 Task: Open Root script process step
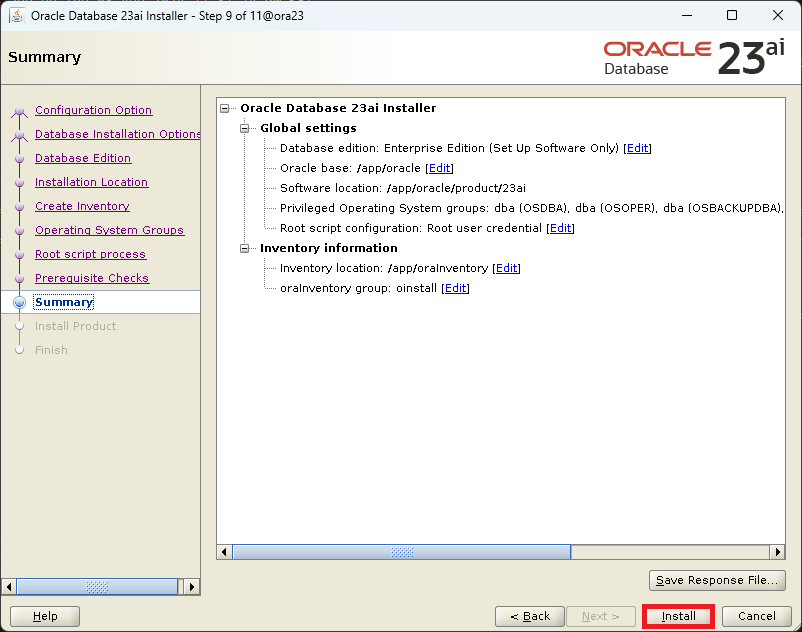pyautogui.click(x=91, y=254)
